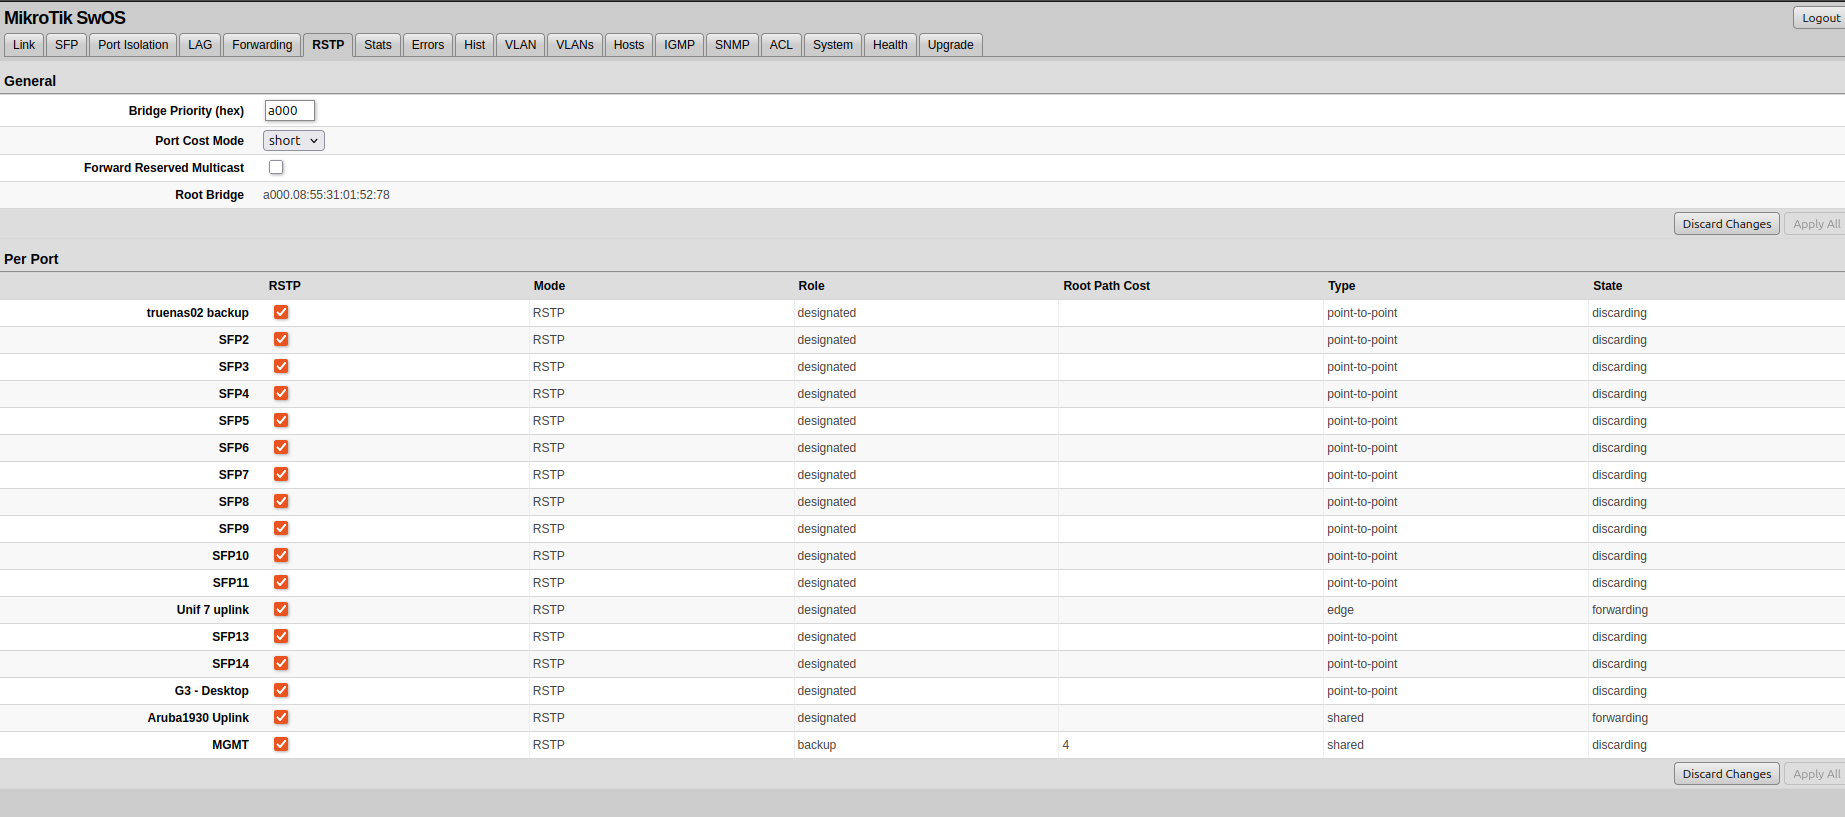Viewport: 1845px width, 817px height.
Task: Toggle RSTP checkbox for SFP14
Action: click(x=281, y=663)
